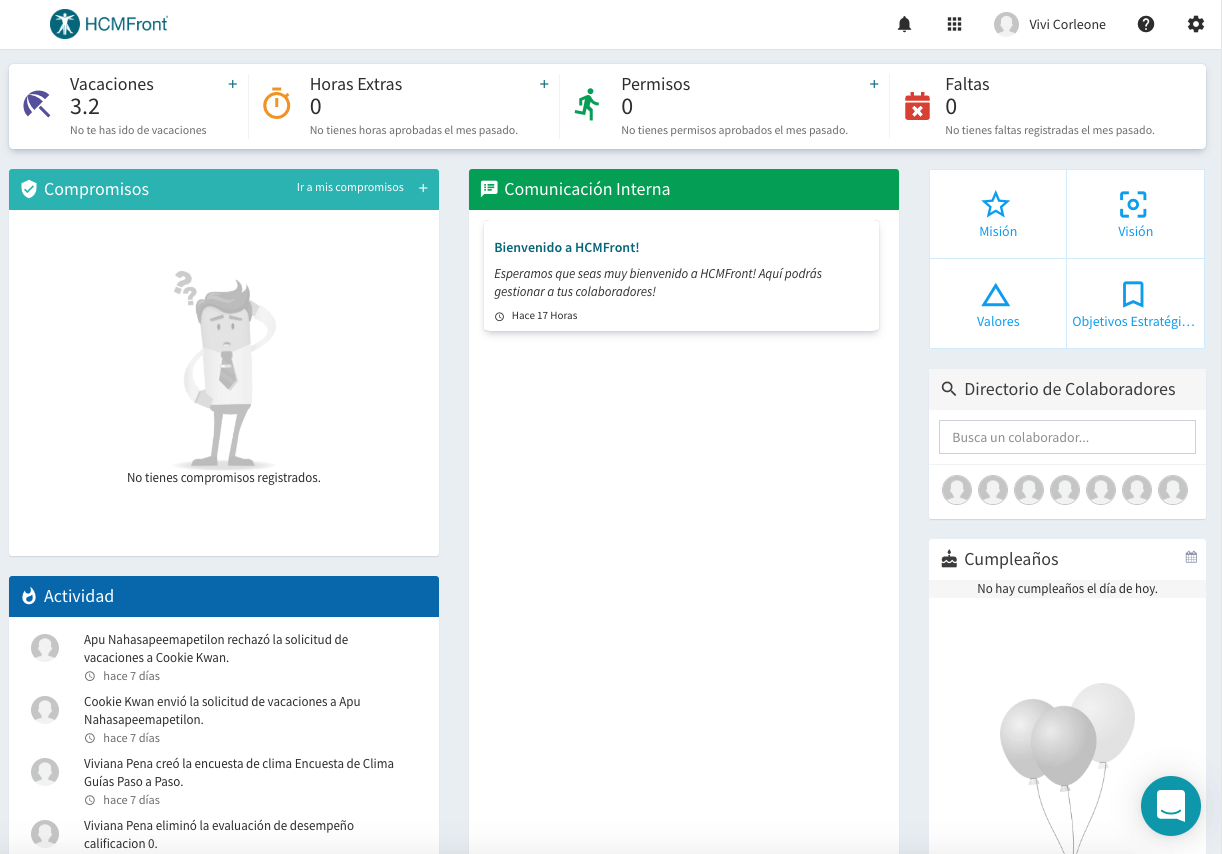Open the settings gear

(1196, 23)
